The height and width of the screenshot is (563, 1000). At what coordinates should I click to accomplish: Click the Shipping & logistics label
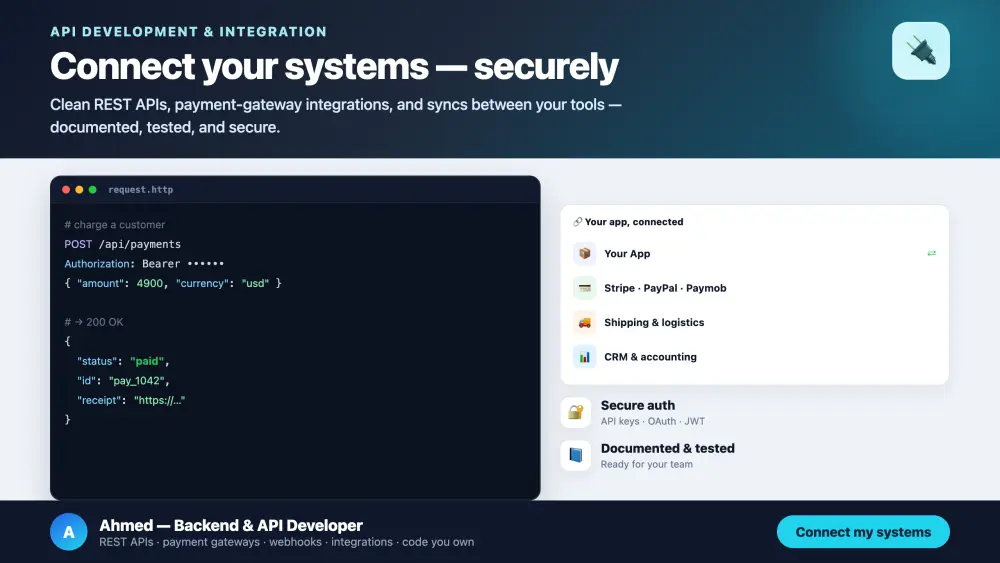coord(654,323)
